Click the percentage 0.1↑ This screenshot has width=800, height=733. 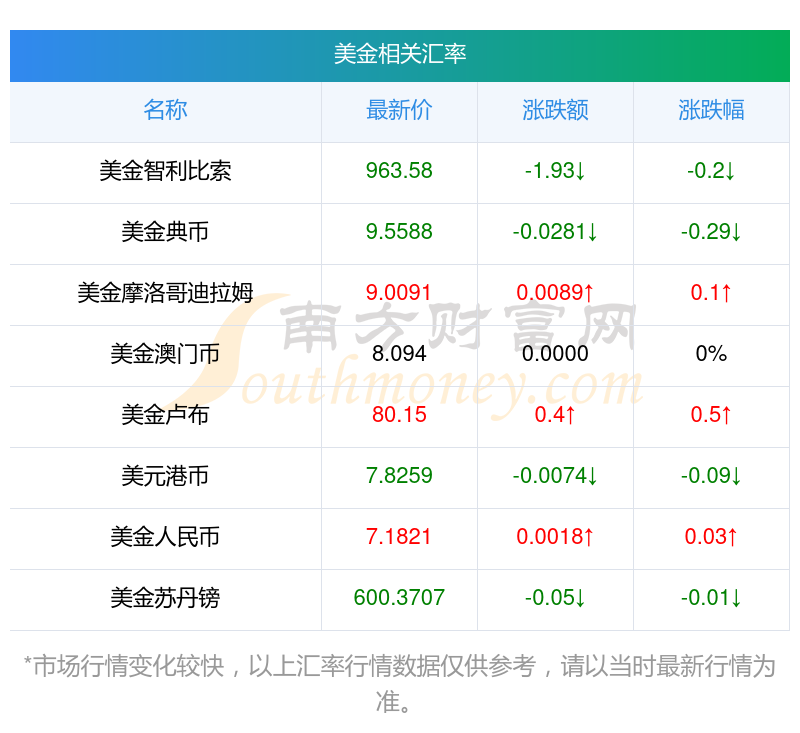[x=711, y=293]
